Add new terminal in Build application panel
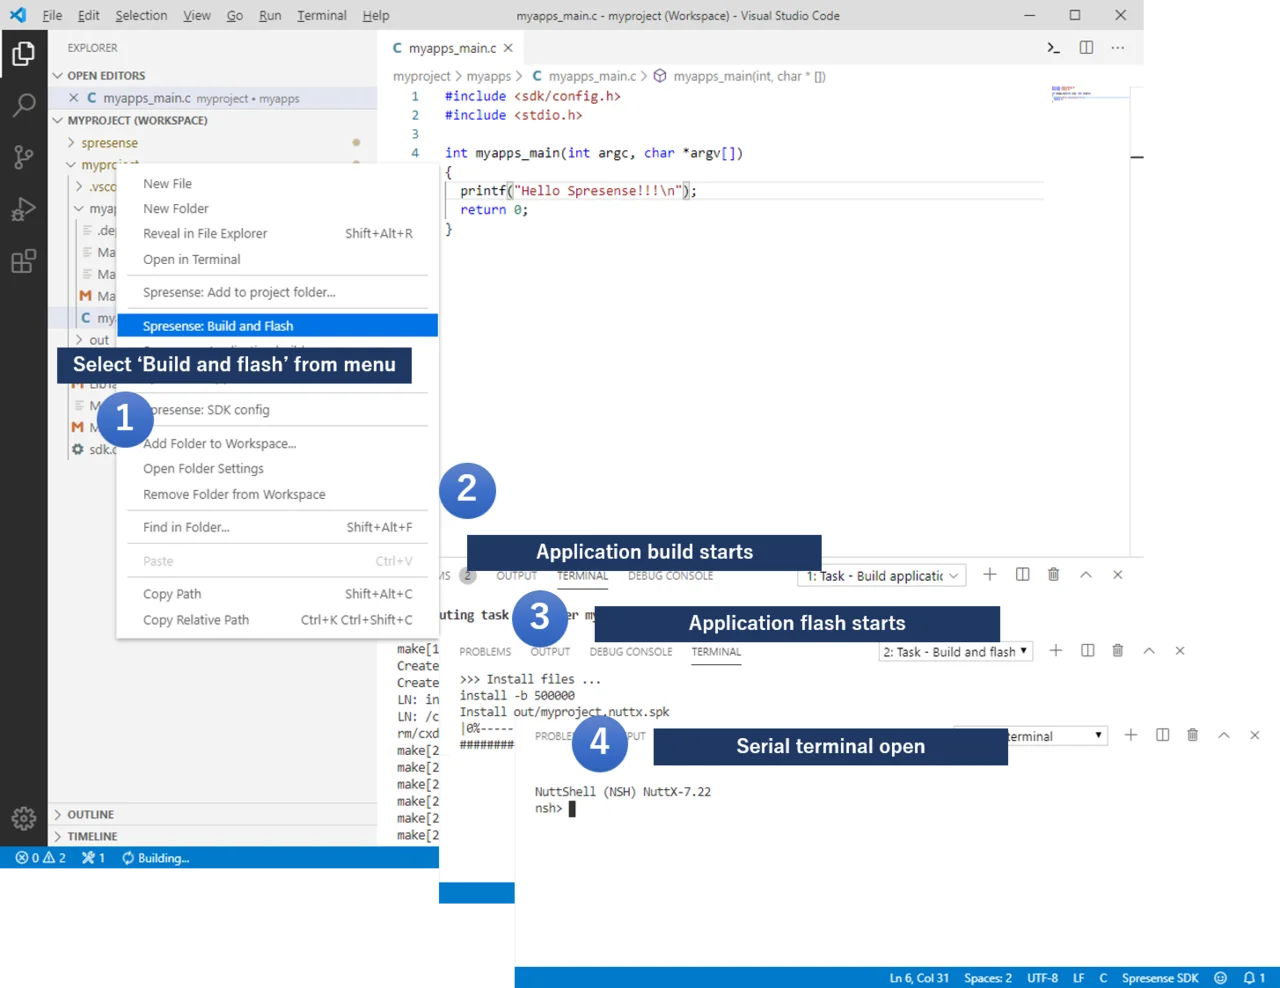Viewport: 1280px width, 988px height. coord(989,574)
